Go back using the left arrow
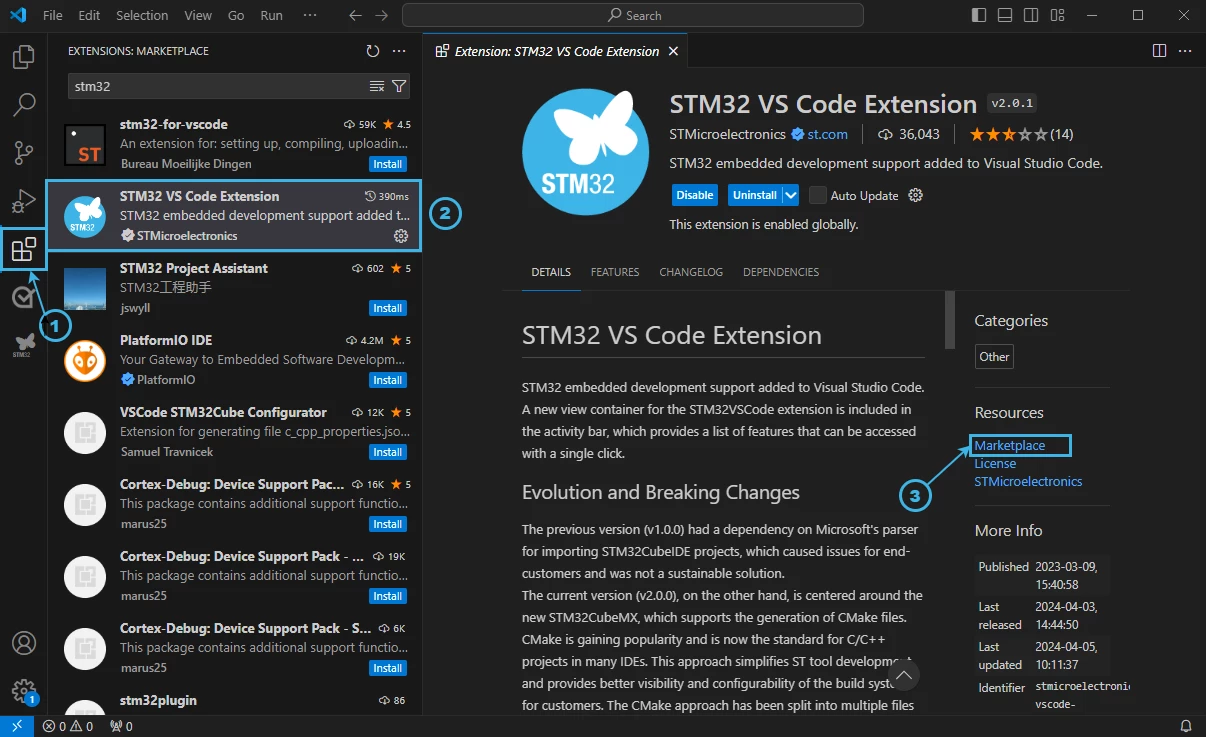This screenshot has width=1207, height=737. click(x=356, y=15)
